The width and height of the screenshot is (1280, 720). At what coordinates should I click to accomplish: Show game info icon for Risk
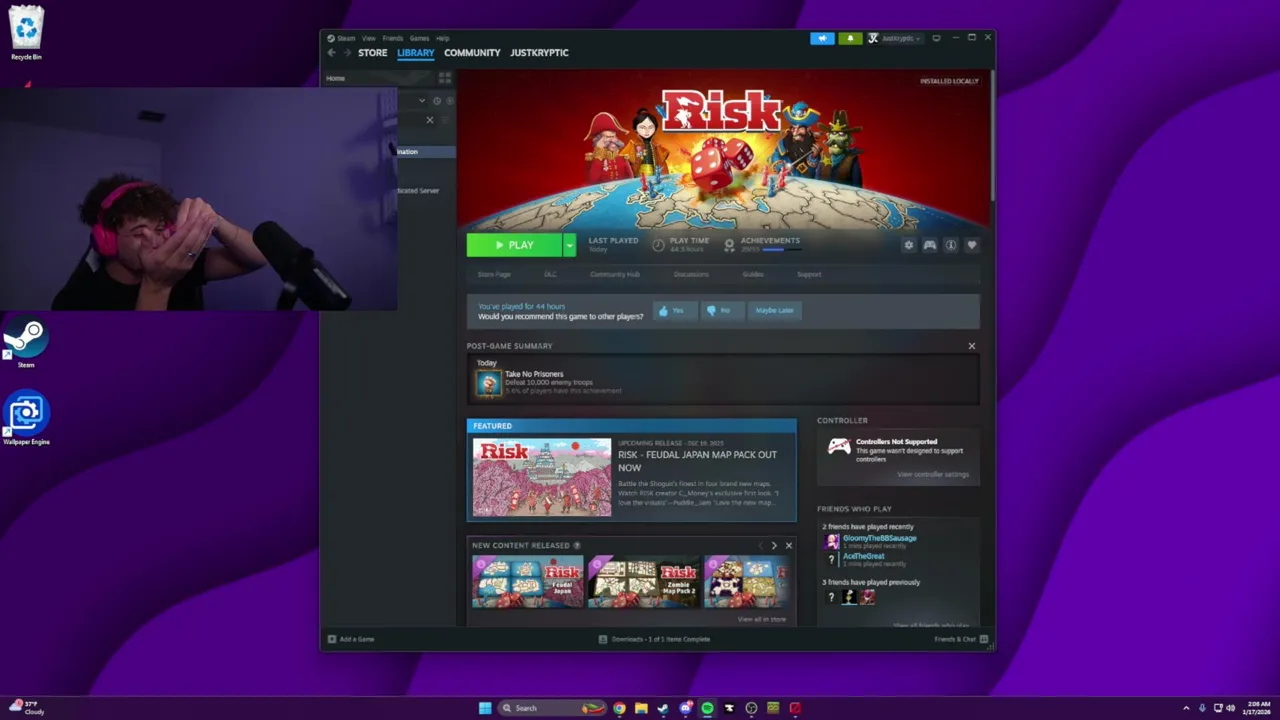click(950, 245)
